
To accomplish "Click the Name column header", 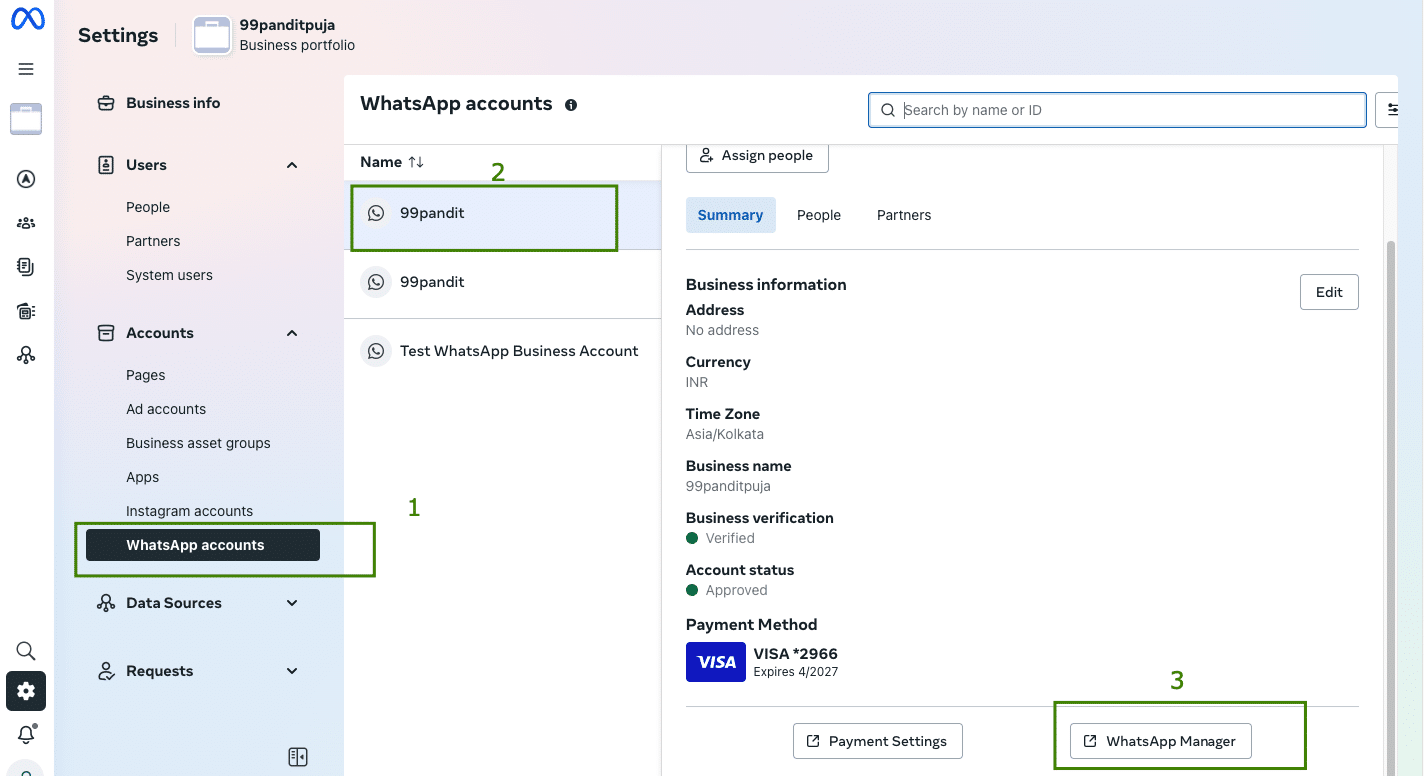I will (x=381, y=162).
